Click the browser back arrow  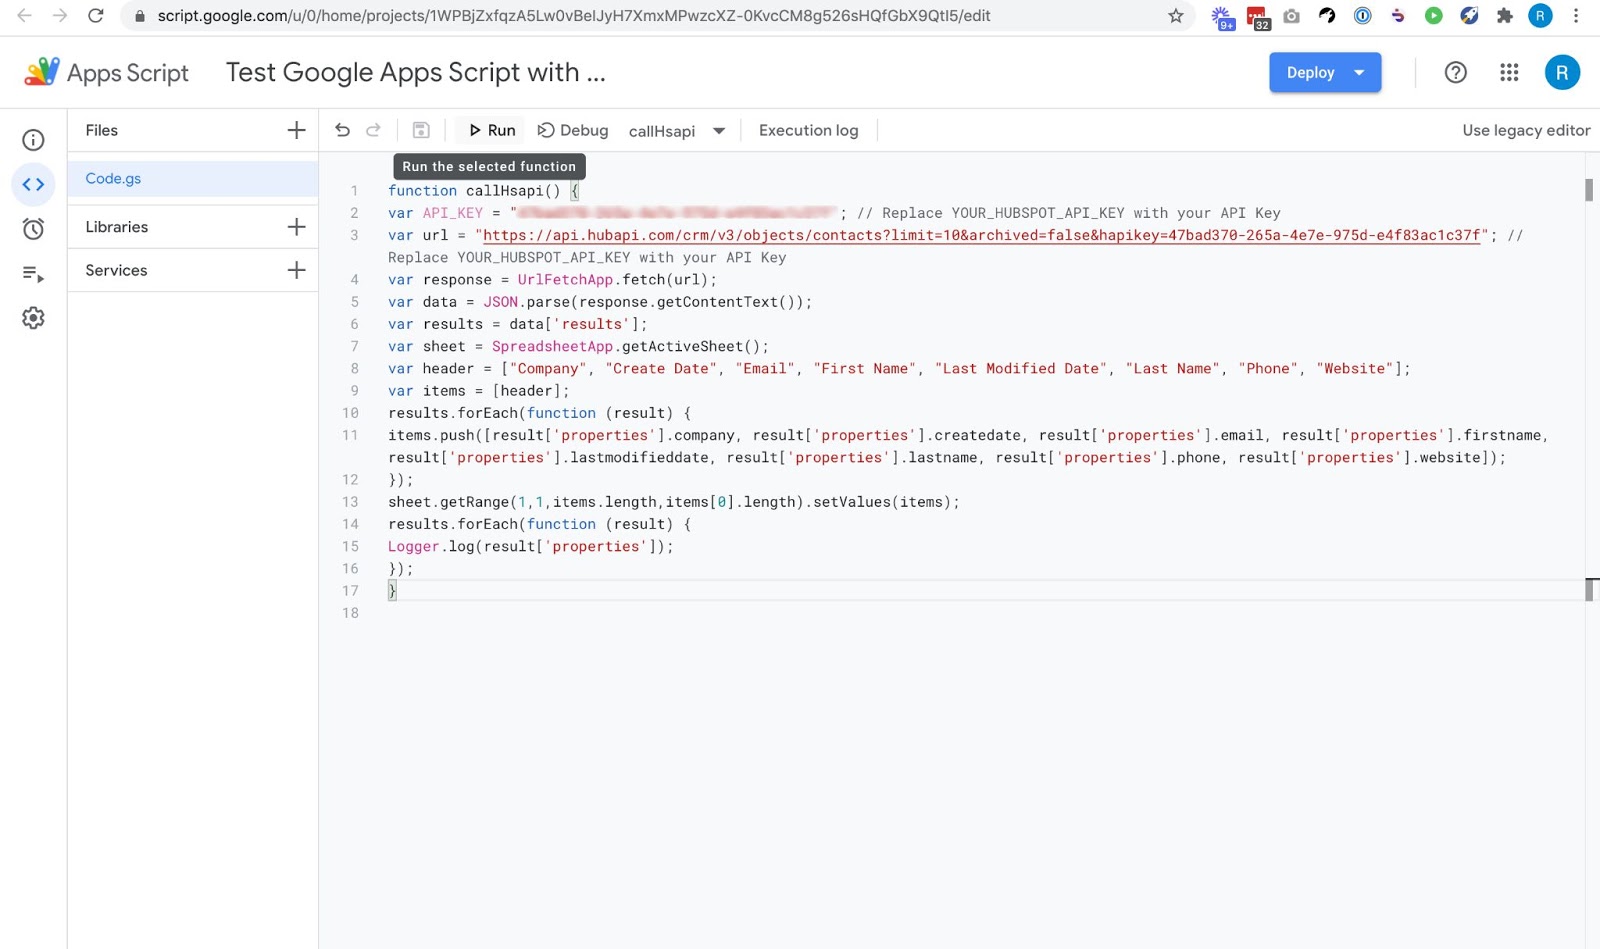click(24, 15)
